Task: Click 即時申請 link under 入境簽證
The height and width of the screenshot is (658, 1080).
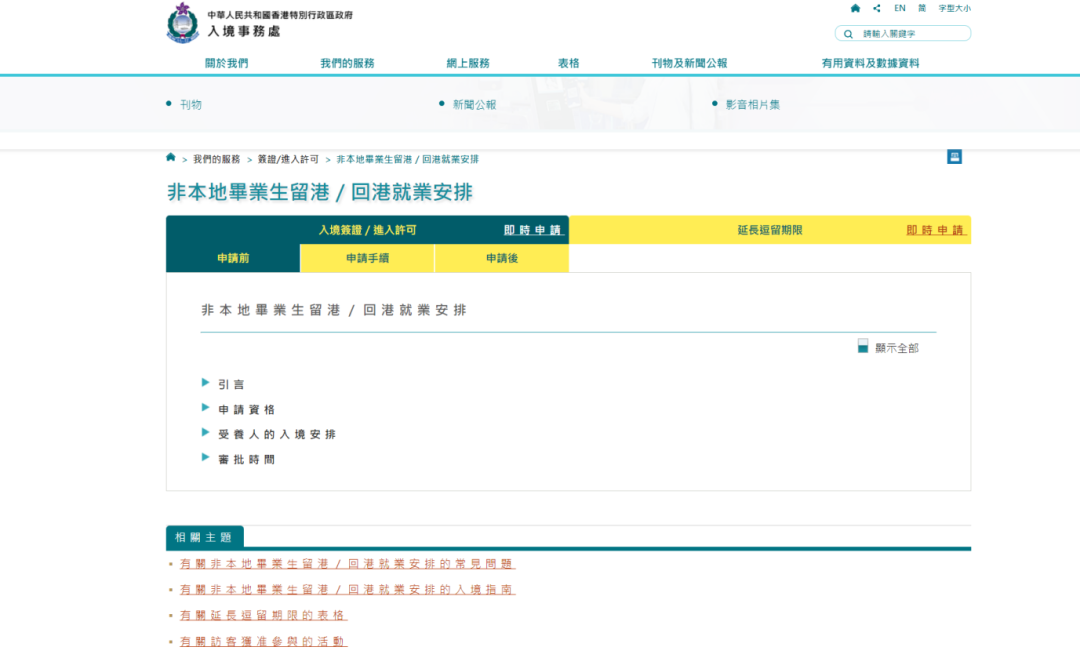Action: (x=532, y=230)
